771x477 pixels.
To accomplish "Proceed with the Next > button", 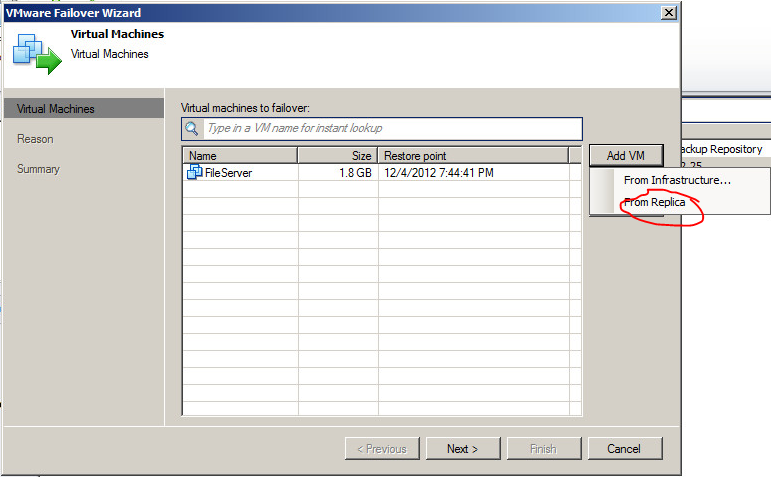I will point(463,448).
